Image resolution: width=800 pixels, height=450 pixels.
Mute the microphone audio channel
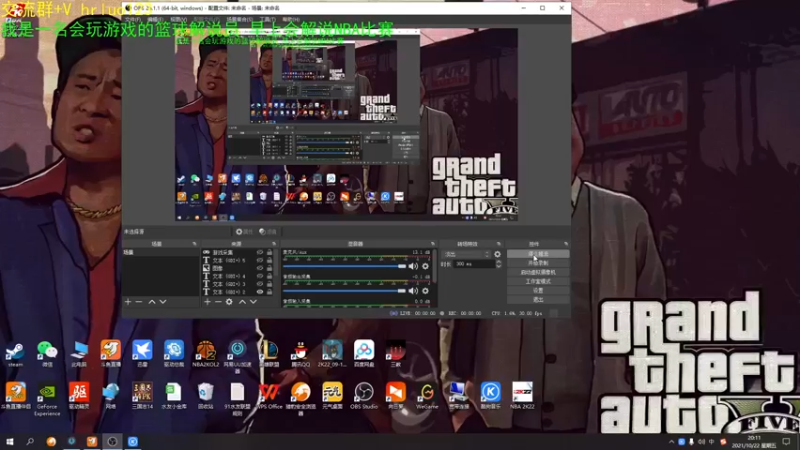[413, 266]
